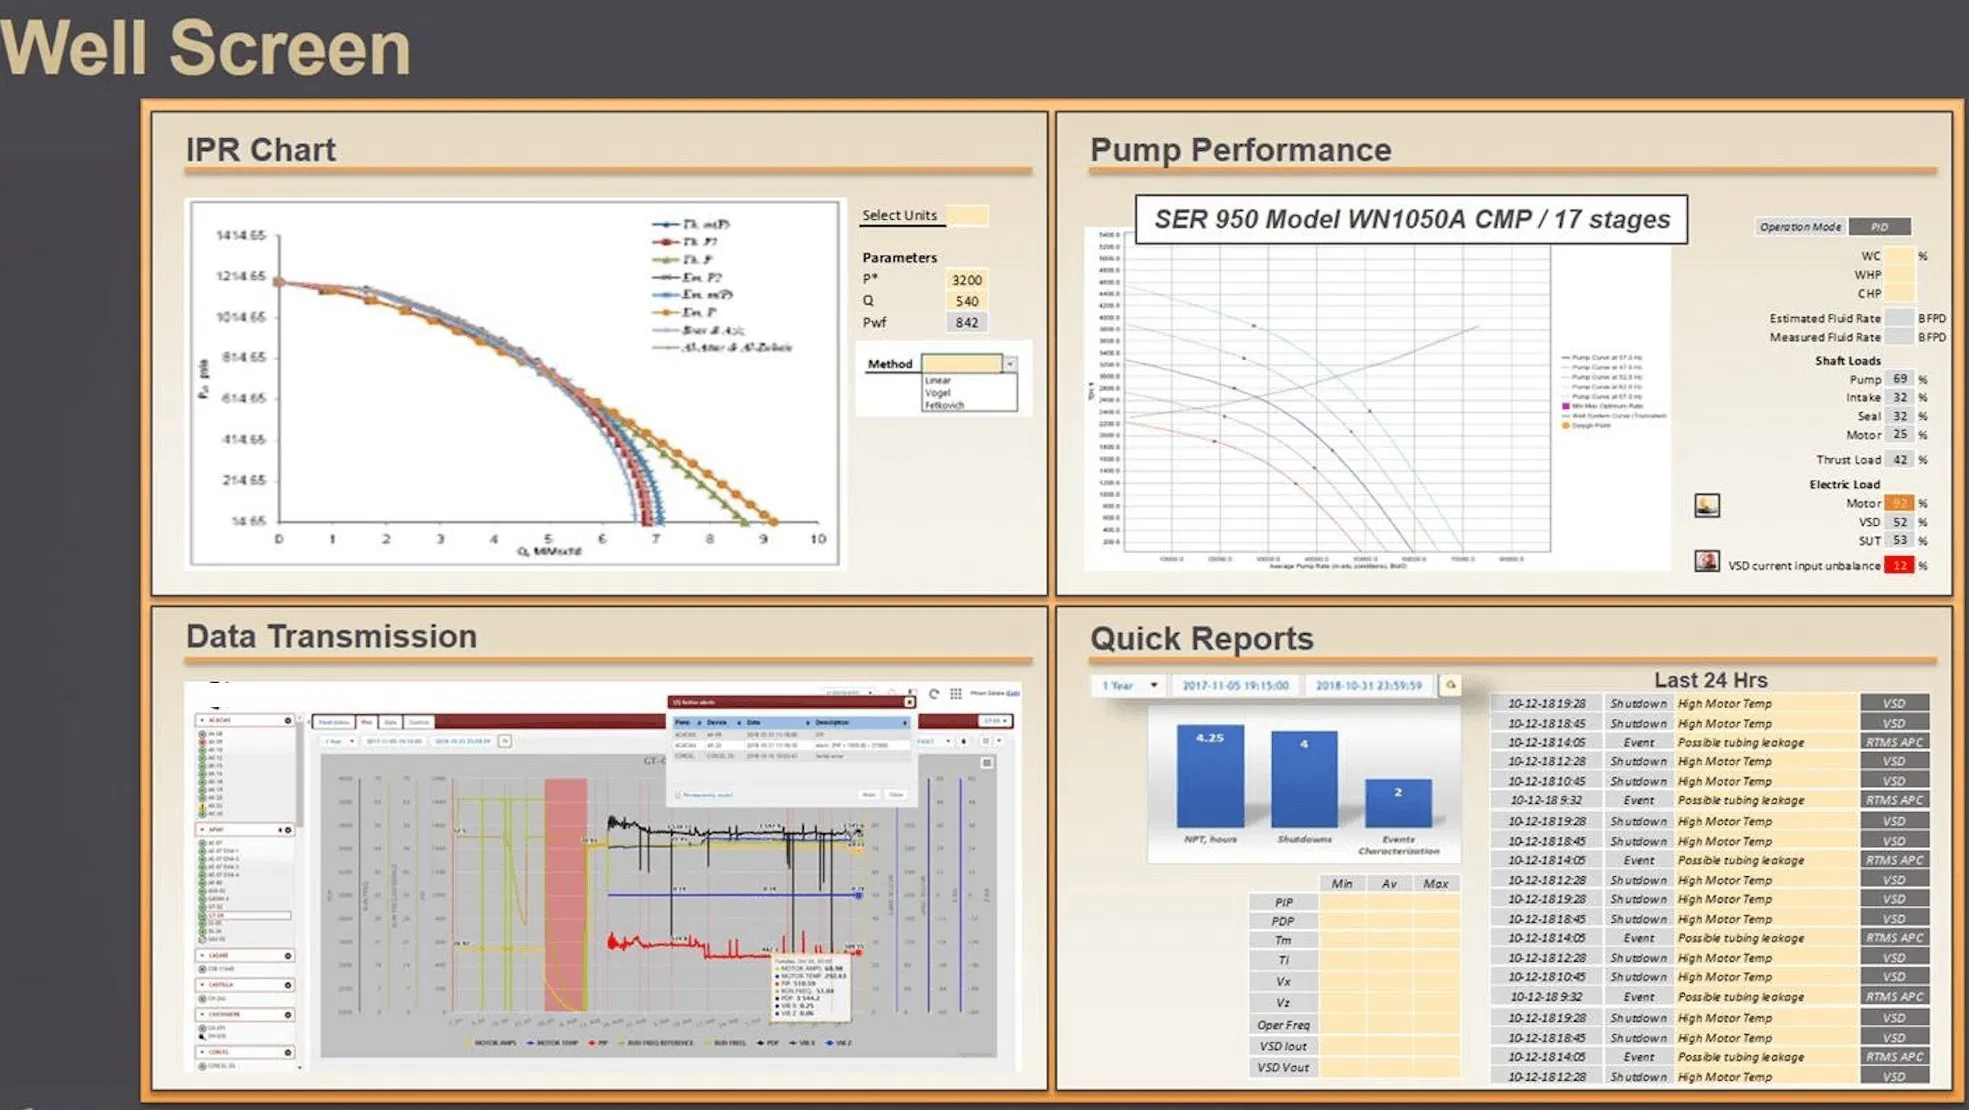This screenshot has width=1969, height=1110.
Task: Collapse the first well group in left tree
Action: point(202,720)
